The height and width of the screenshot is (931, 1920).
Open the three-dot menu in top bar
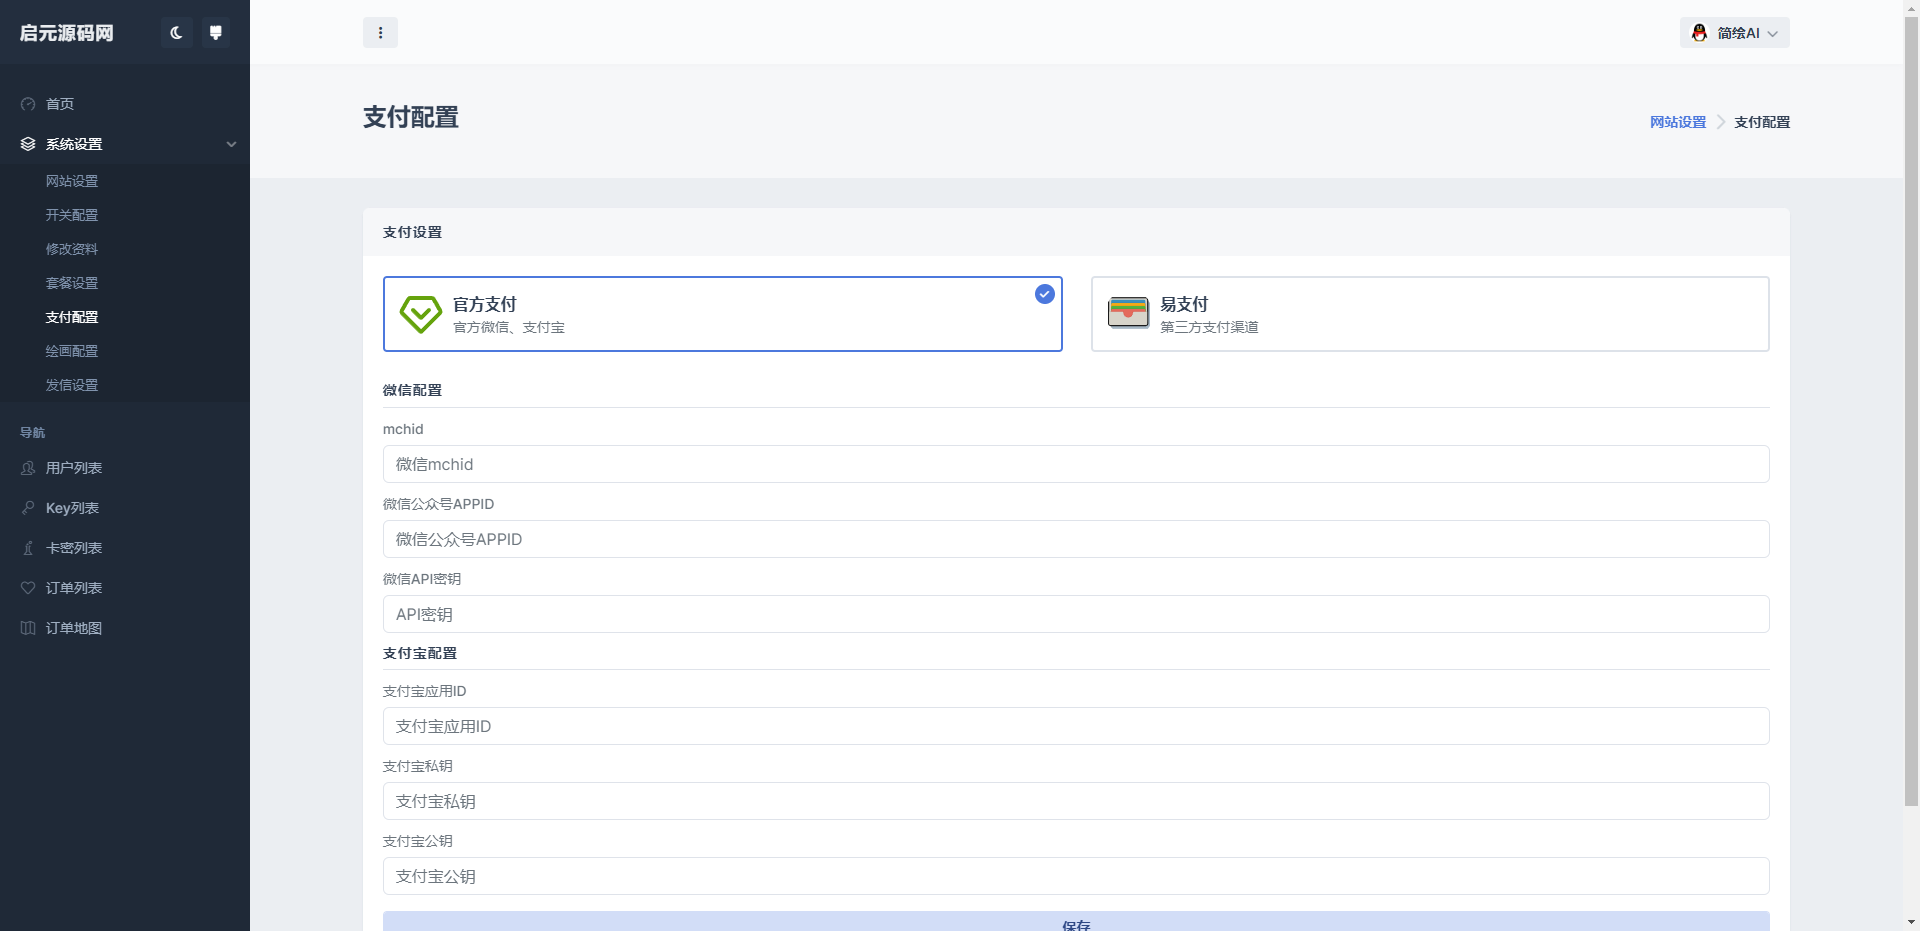click(x=380, y=33)
